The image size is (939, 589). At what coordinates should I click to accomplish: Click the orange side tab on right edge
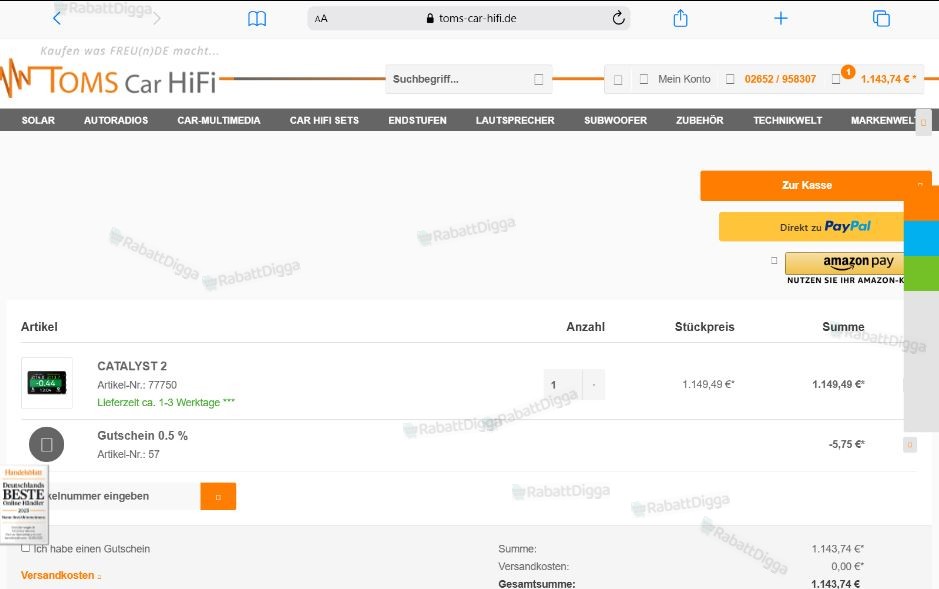point(921,205)
